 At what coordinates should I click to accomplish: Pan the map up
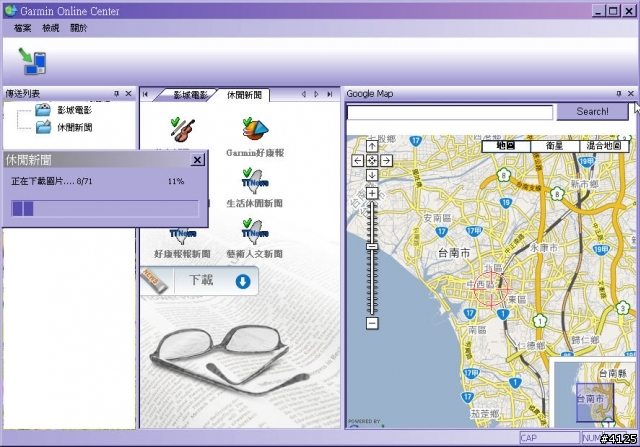372,146
